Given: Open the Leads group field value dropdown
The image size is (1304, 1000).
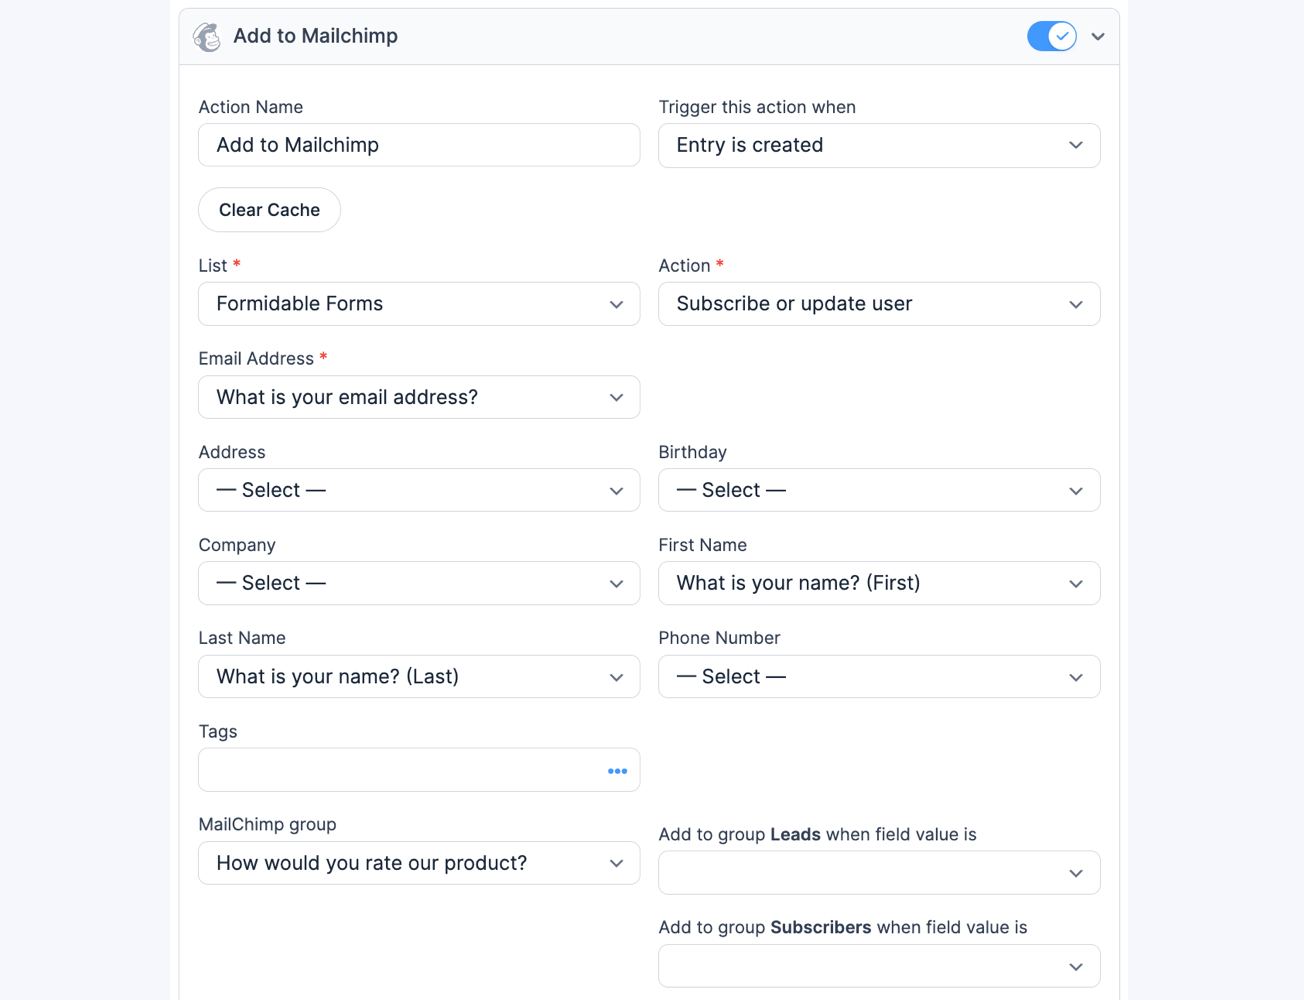Looking at the screenshot, I should click(879, 873).
